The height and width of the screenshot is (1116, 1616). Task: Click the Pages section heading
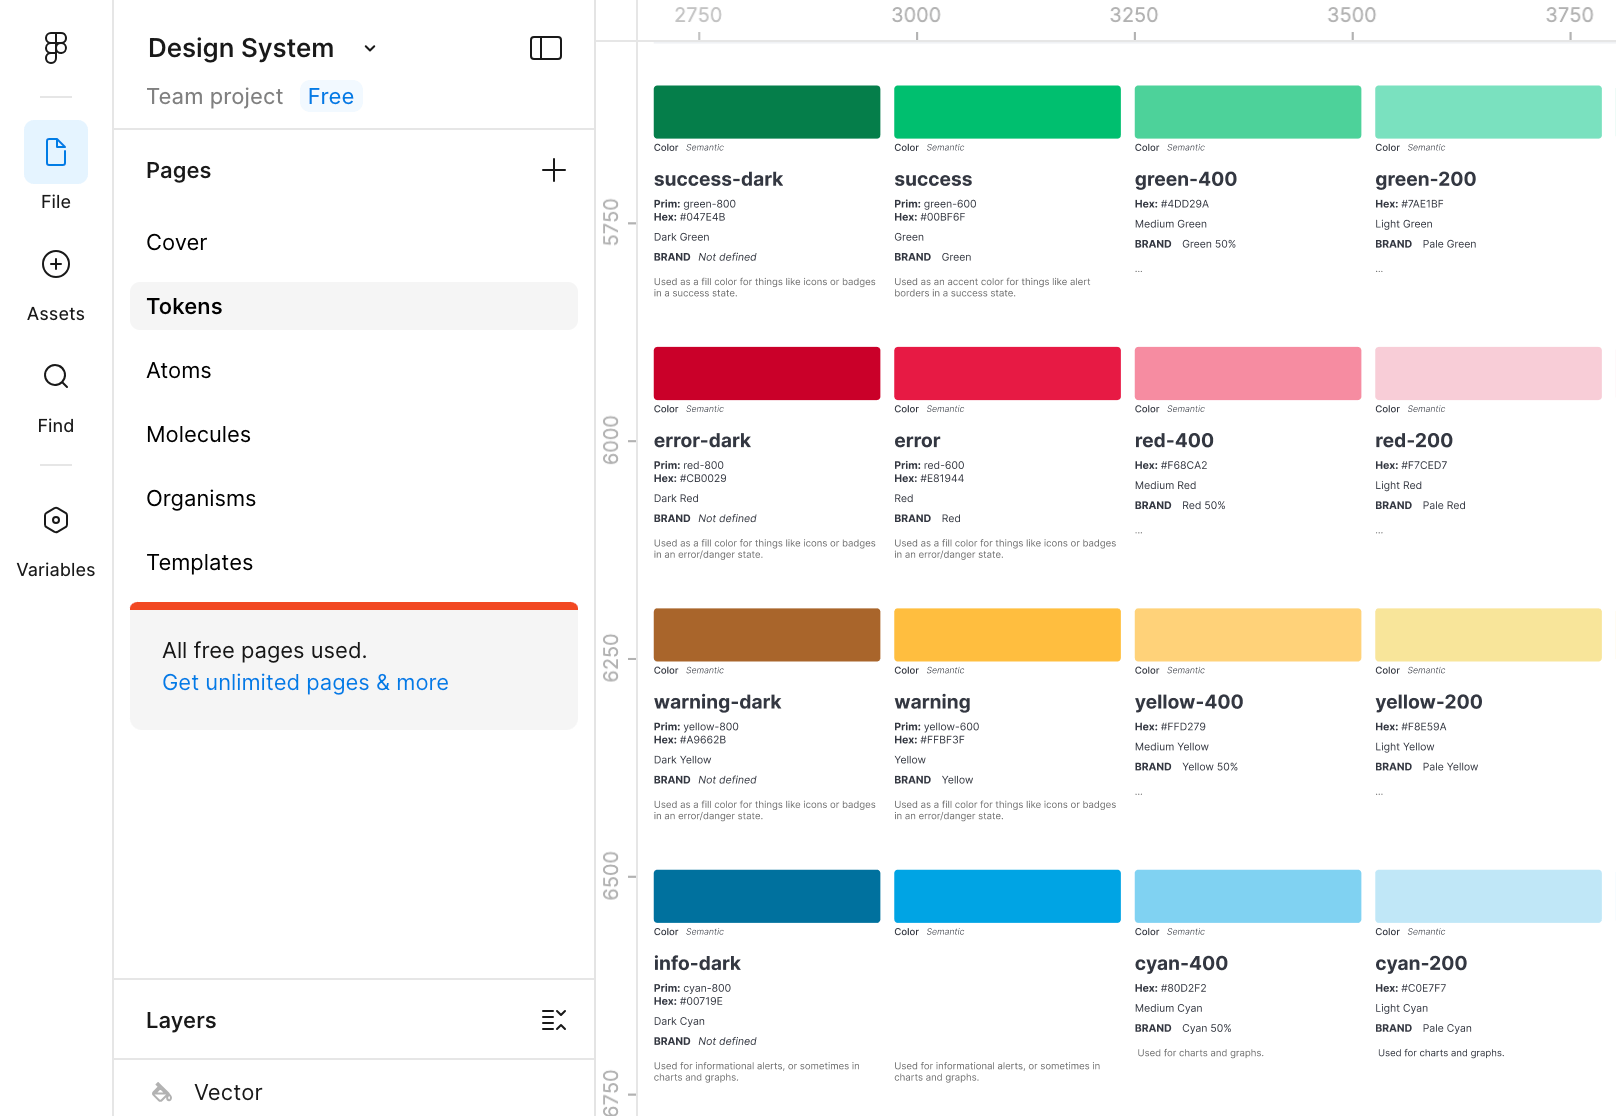click(x=179, y=170)
